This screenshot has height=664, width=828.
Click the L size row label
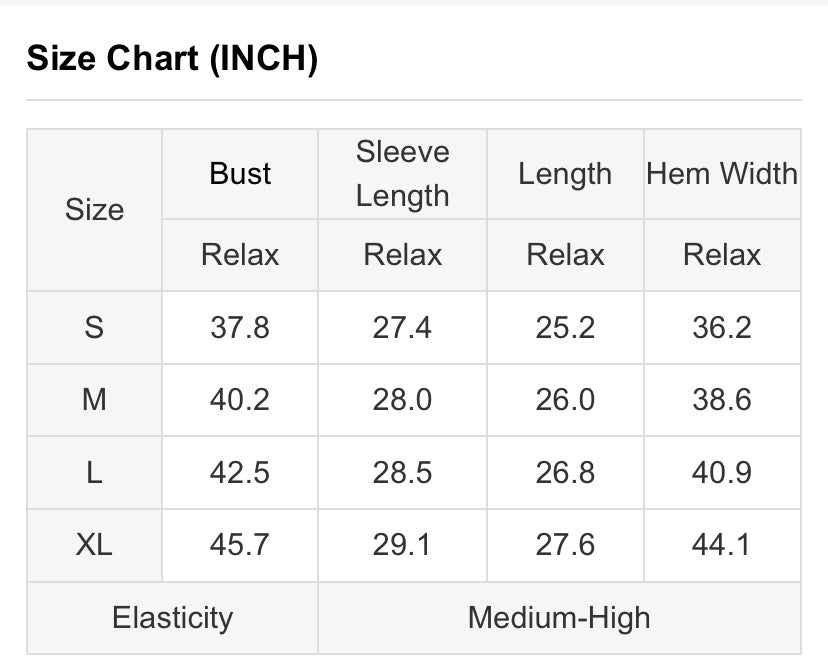pos(94,472)
